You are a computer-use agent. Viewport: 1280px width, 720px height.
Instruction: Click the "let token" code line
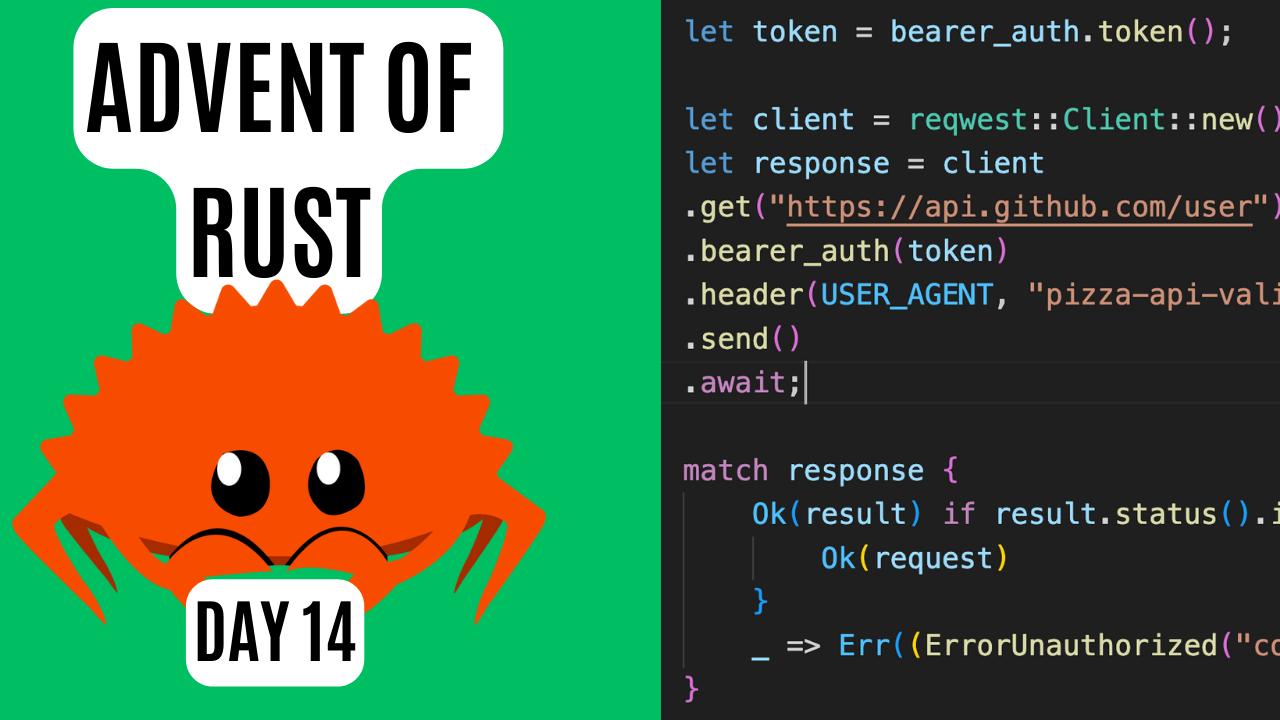[x=959, y=31]
